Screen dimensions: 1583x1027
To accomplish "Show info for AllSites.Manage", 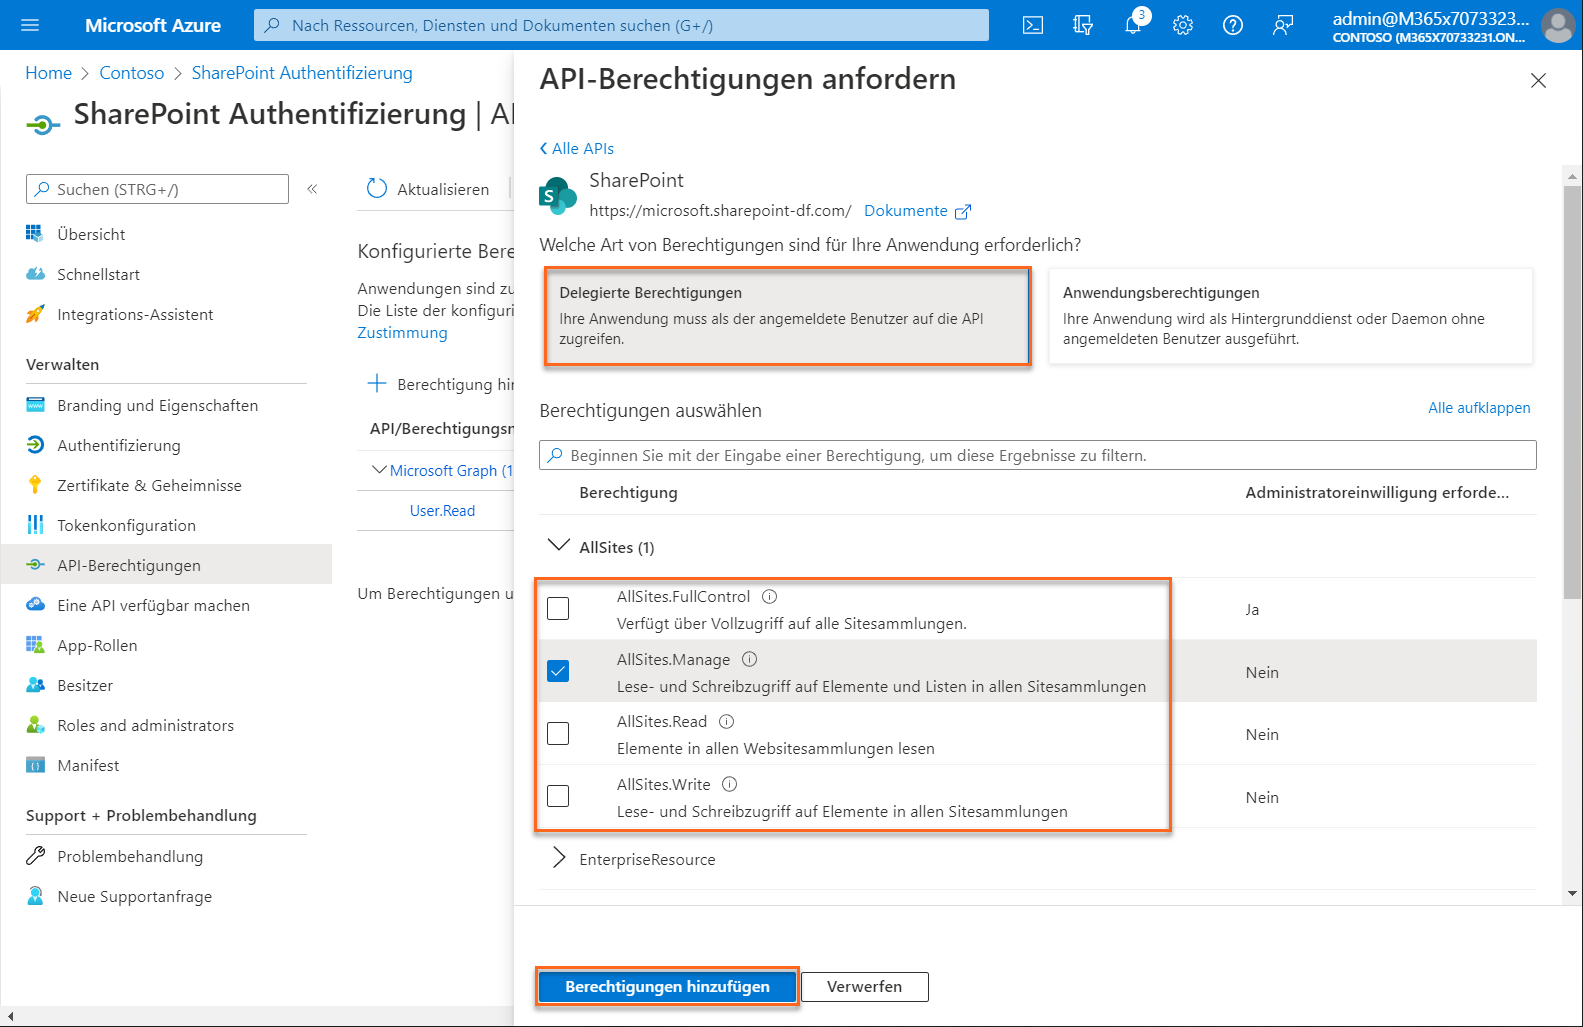I will (x=750, y=659).
